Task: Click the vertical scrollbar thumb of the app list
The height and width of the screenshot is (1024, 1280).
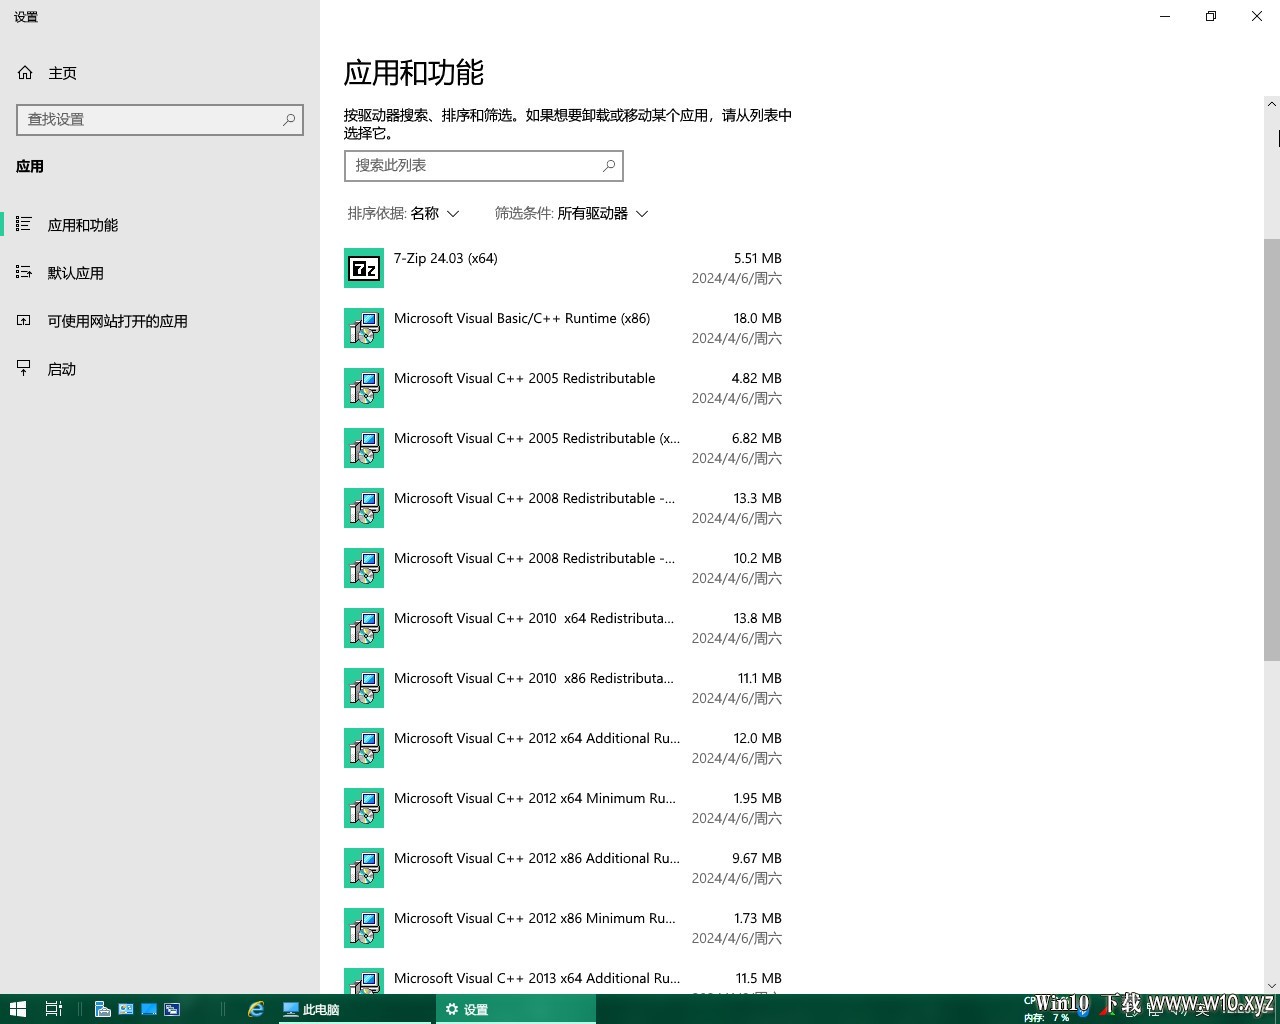Action: 1272,450
